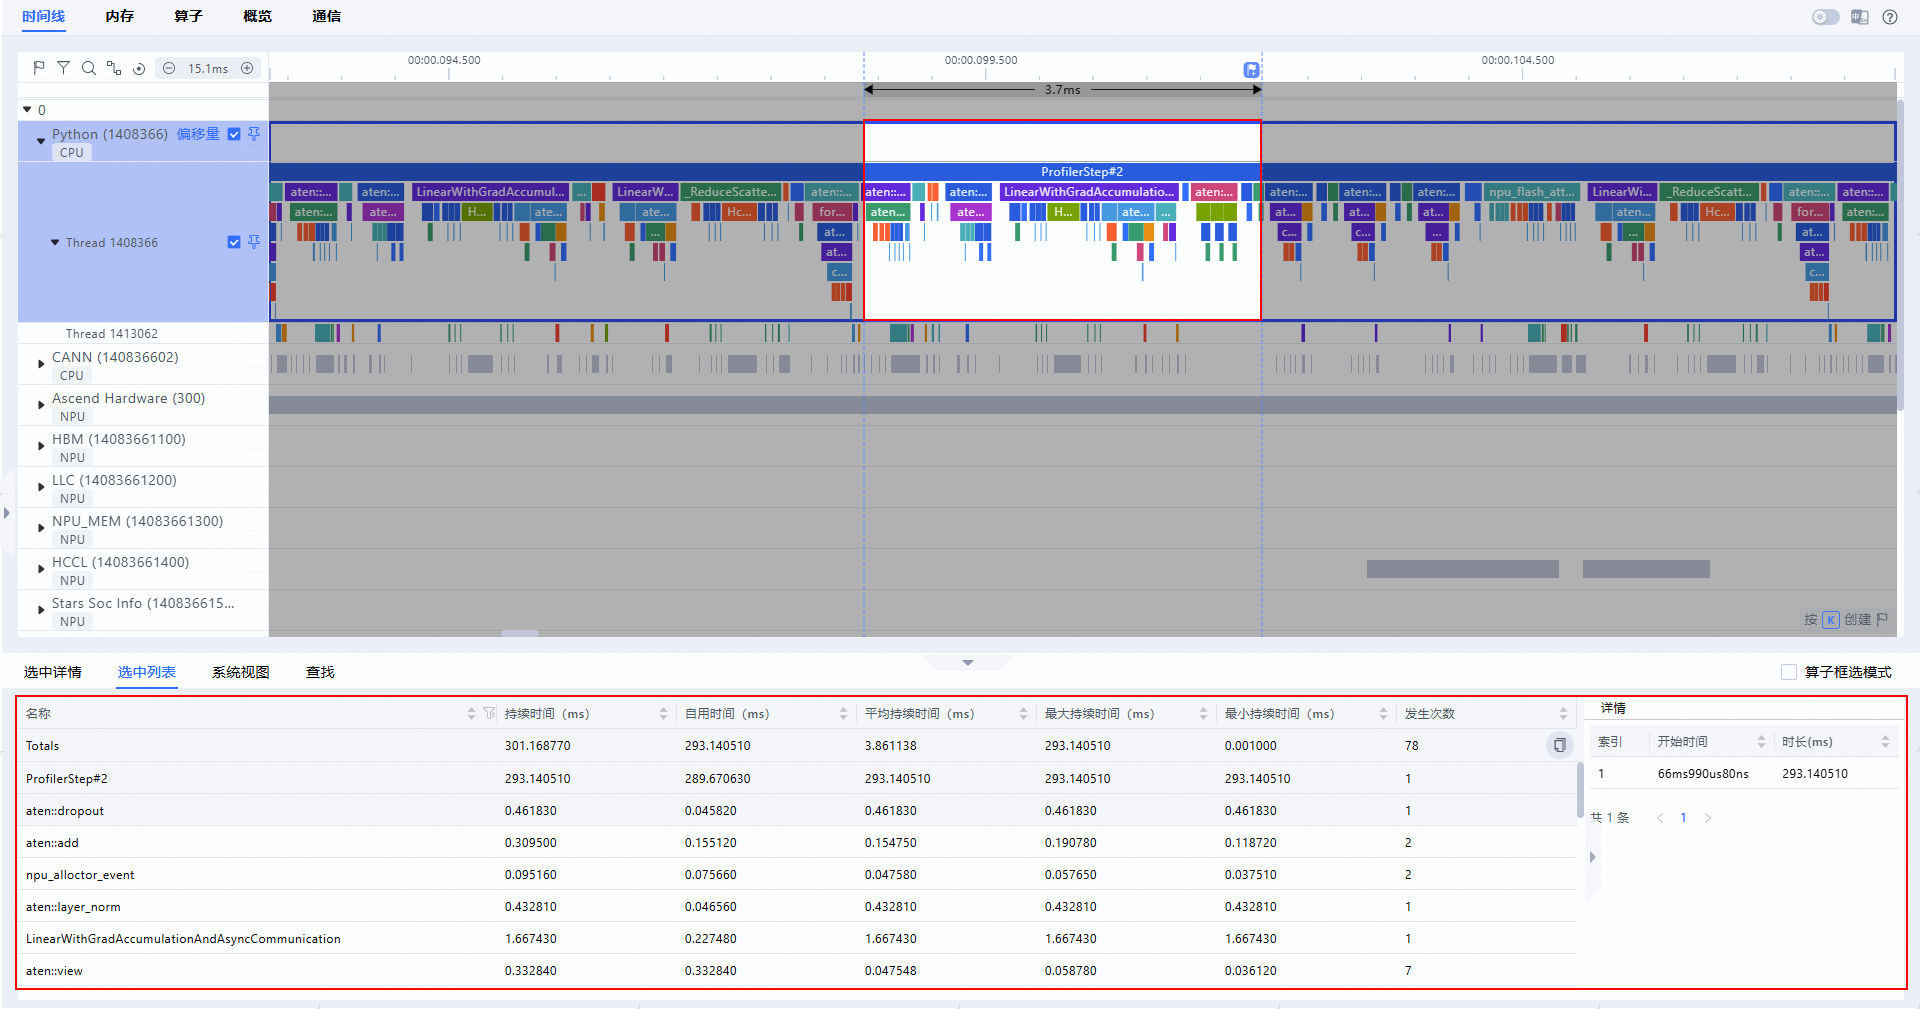Switch to the 内存 tab
This screenshot has width=1920, height=1009.
[x=119, y=16]
